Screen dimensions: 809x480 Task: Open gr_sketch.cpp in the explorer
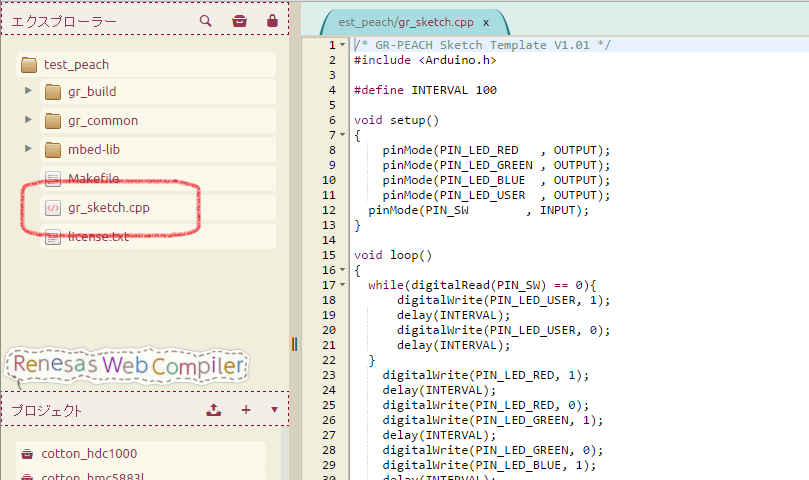coord(109,208)
